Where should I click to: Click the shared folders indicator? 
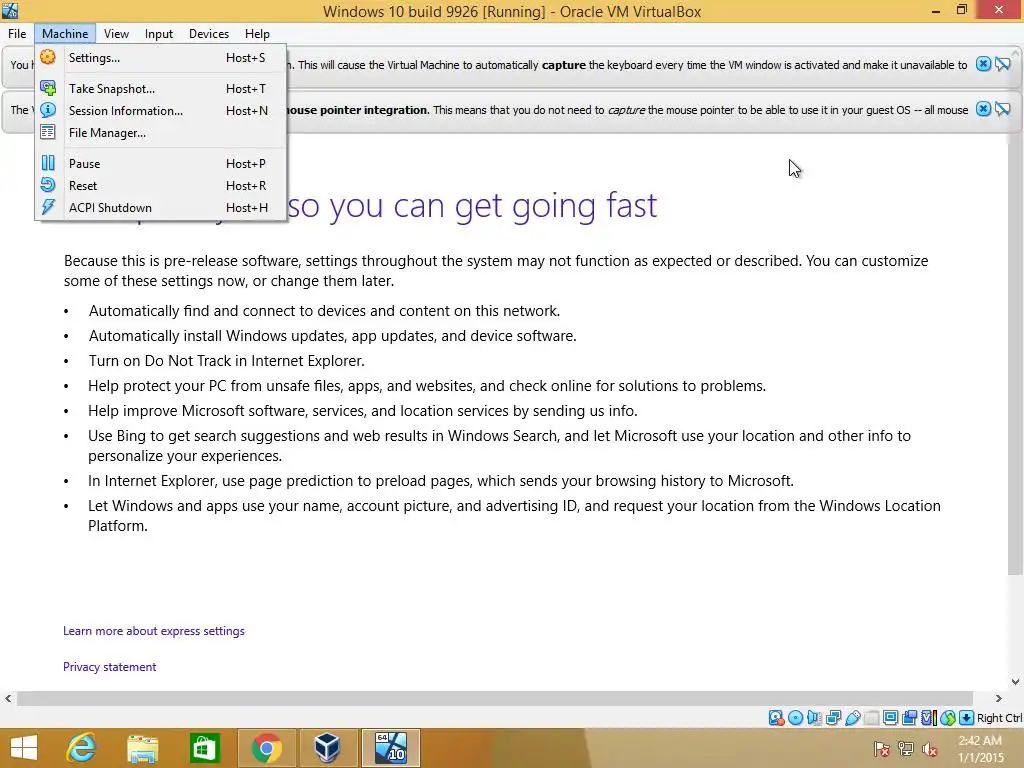871,718
